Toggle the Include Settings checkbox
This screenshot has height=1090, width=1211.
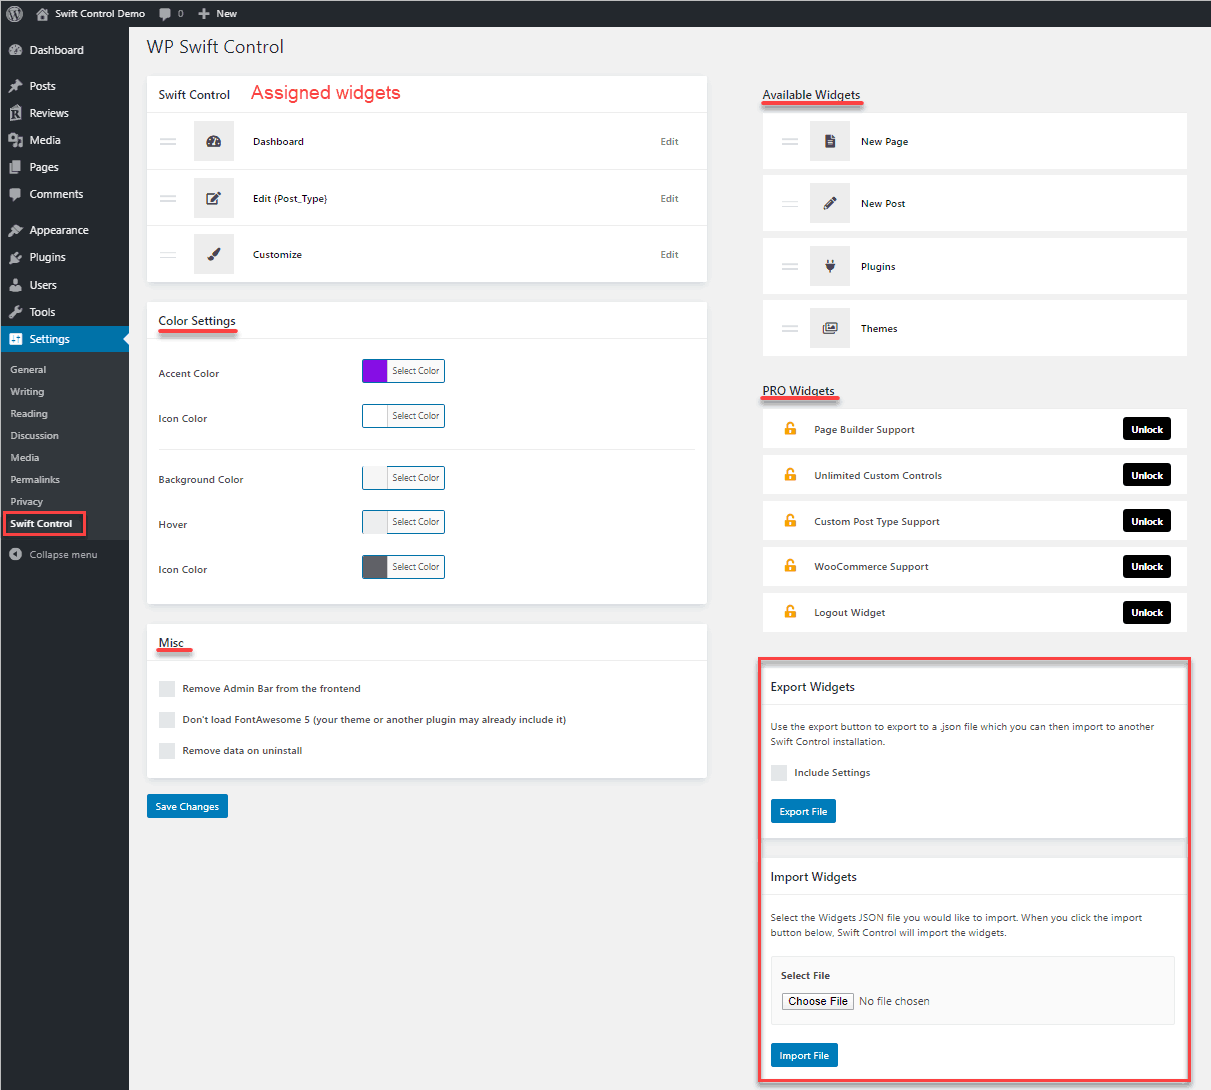click(x=779, y=773)
